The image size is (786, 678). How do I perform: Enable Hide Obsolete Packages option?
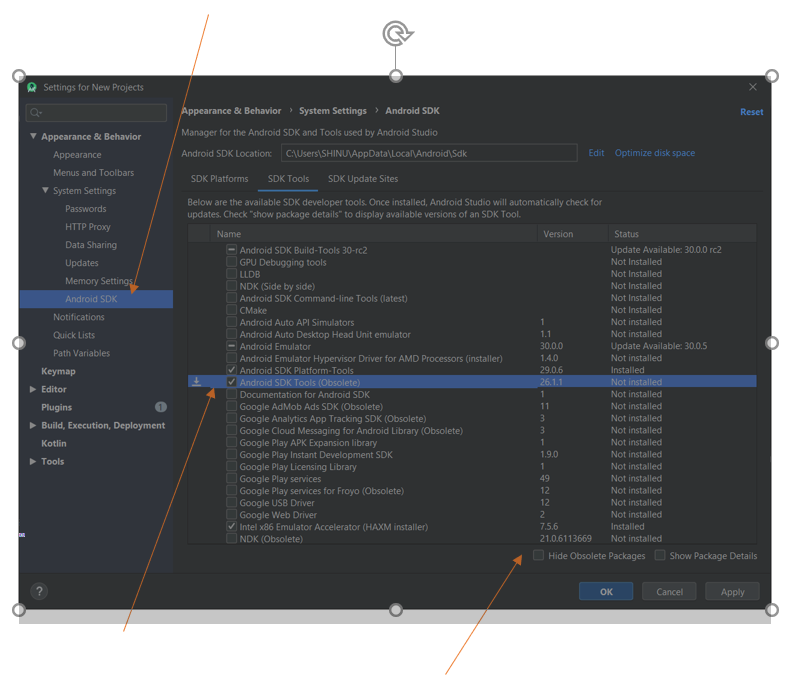538,555
